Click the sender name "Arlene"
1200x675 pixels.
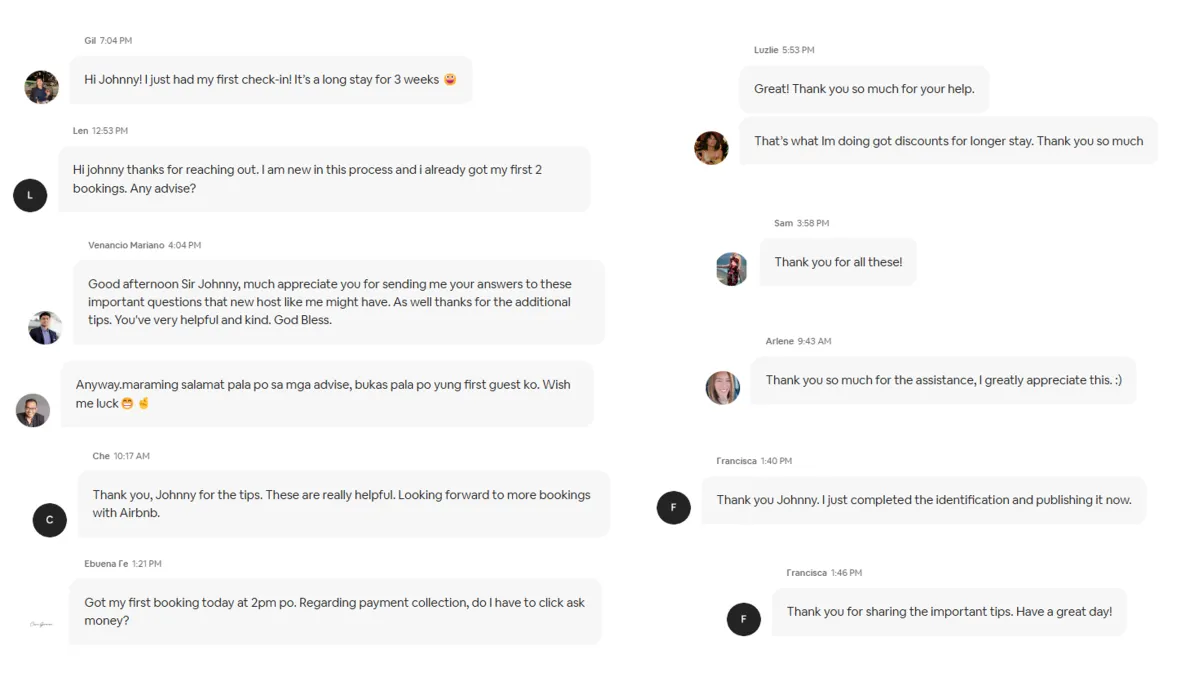click(x=779, y=341)
